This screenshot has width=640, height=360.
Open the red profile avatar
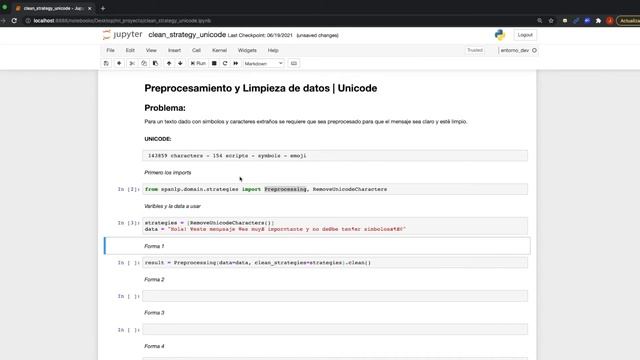[609, 20]
